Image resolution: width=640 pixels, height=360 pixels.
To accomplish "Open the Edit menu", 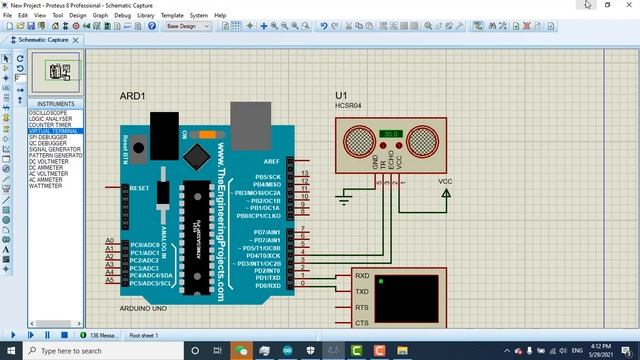I will point(23,16).
